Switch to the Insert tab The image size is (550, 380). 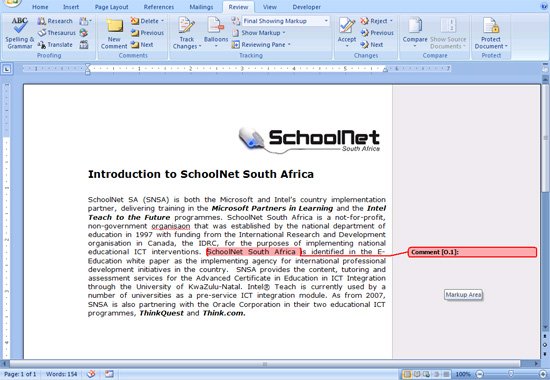click(71, 7)
